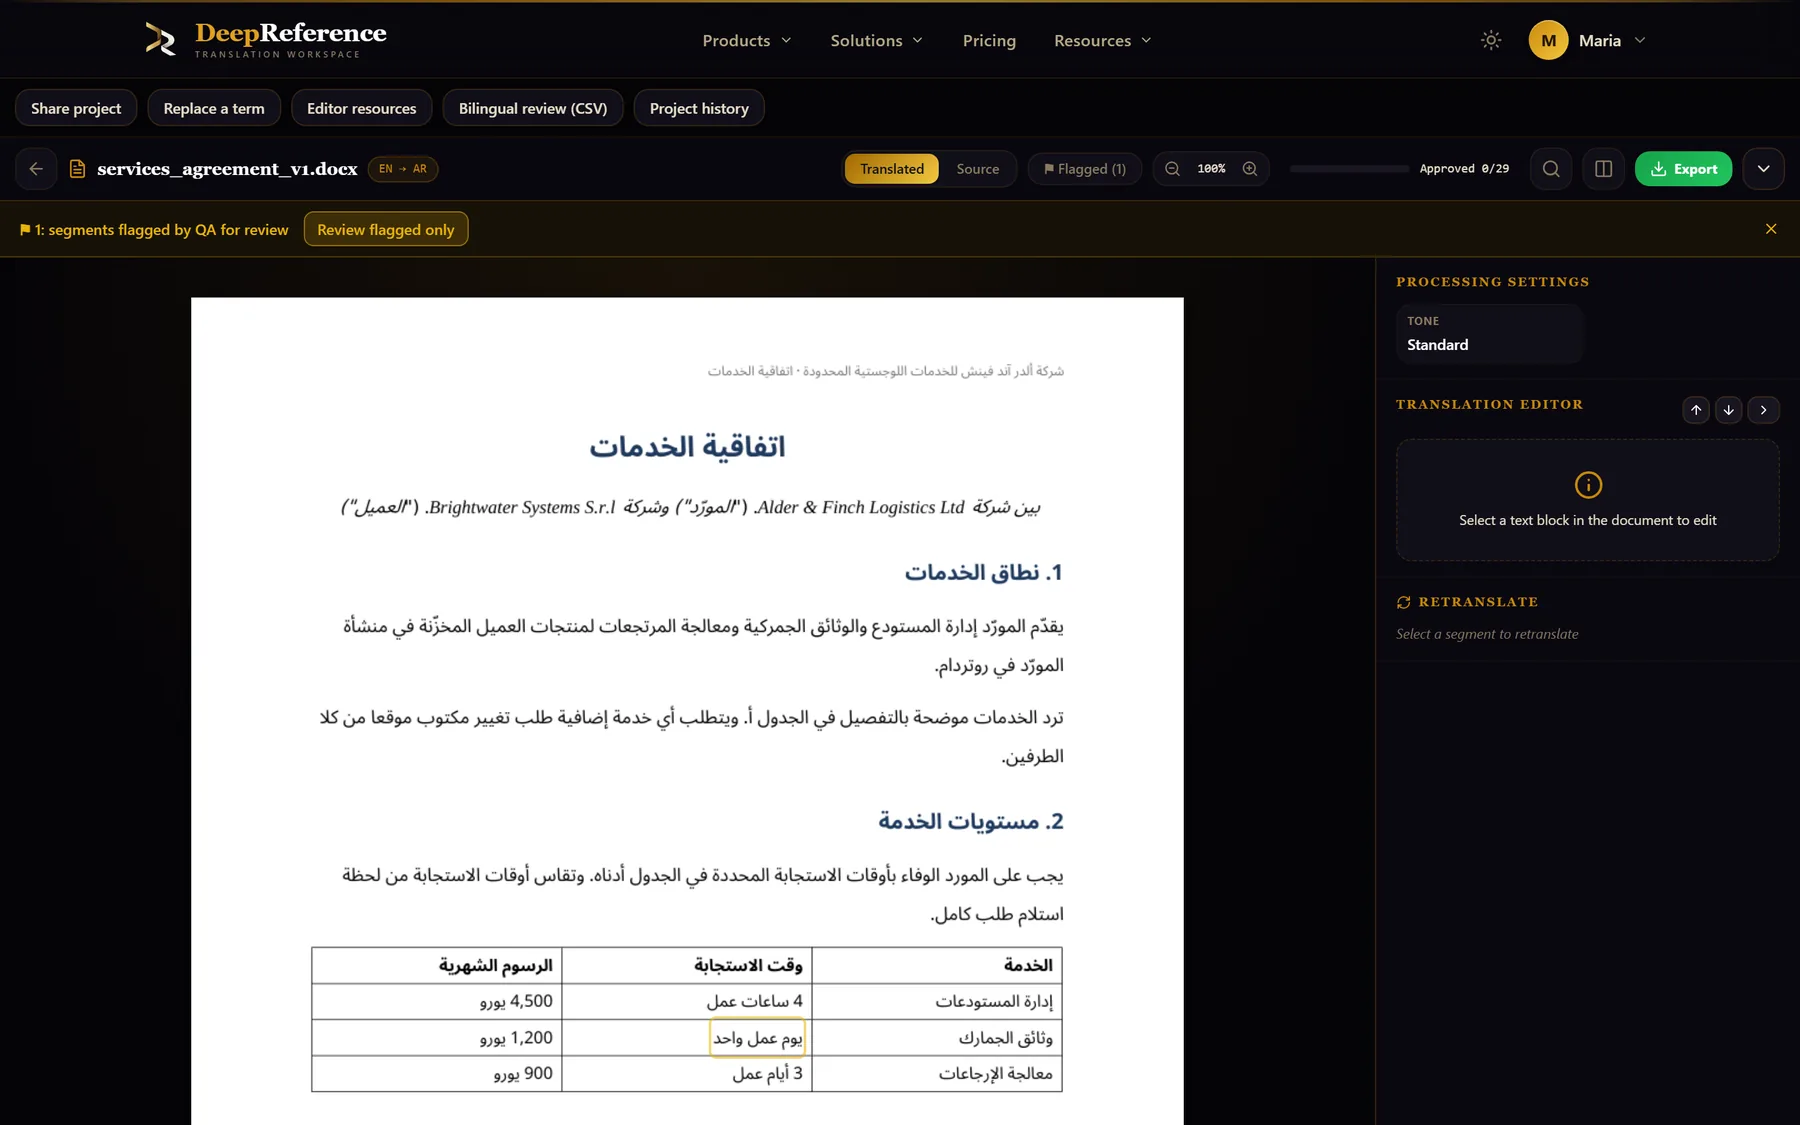Jump to previous segment with up arrow

(1696, 410)
